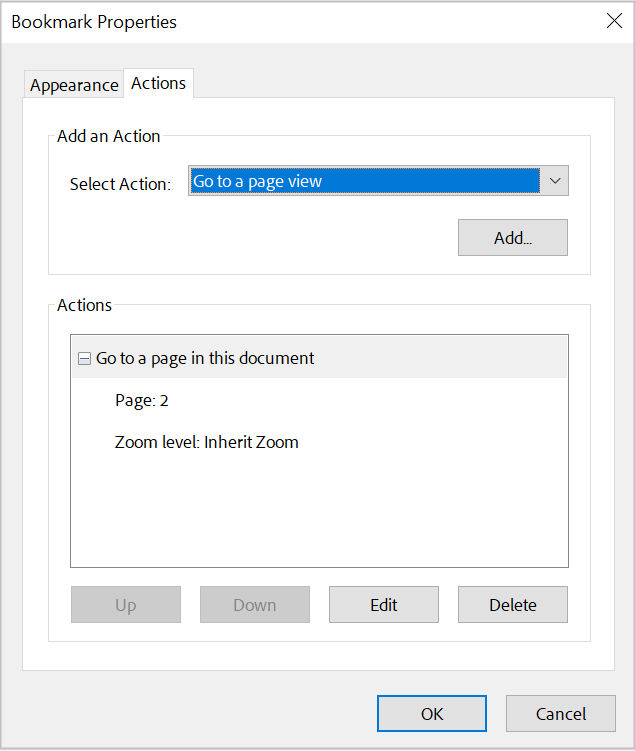Click the Up button
Screen dimensions: 635x751
click(x=126, y=605)
